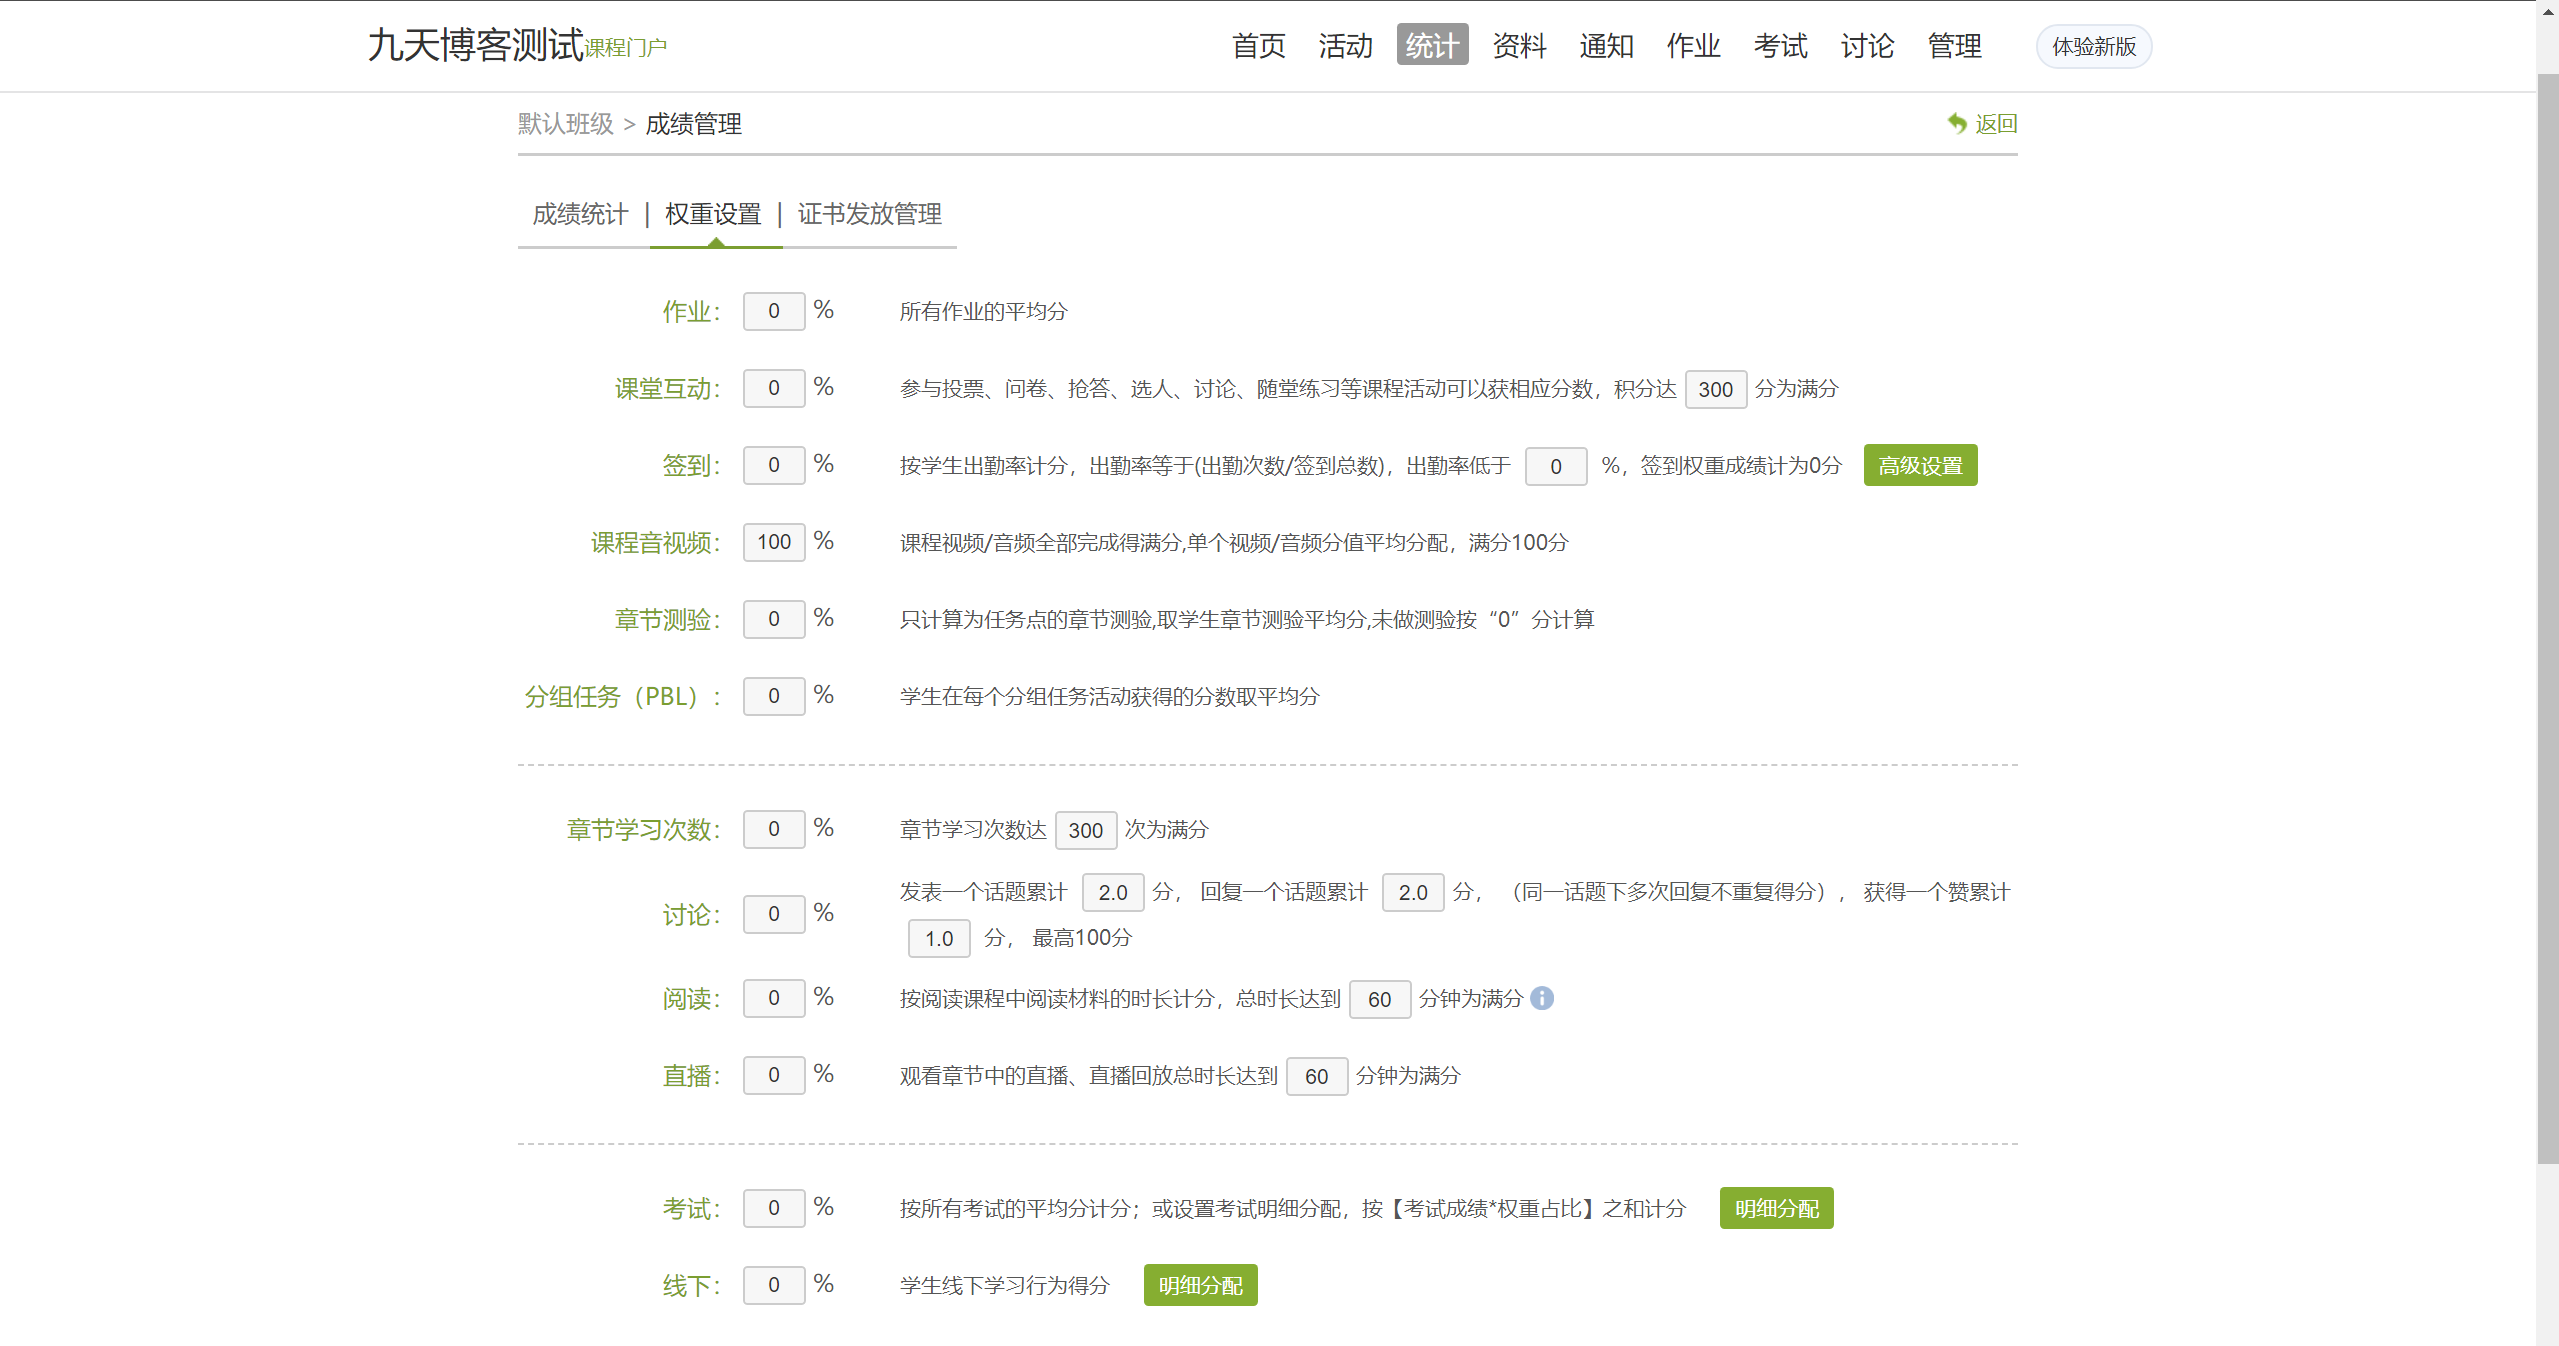
Task: Switch to the 证书发放管理 tab
Action: point(869,214)
